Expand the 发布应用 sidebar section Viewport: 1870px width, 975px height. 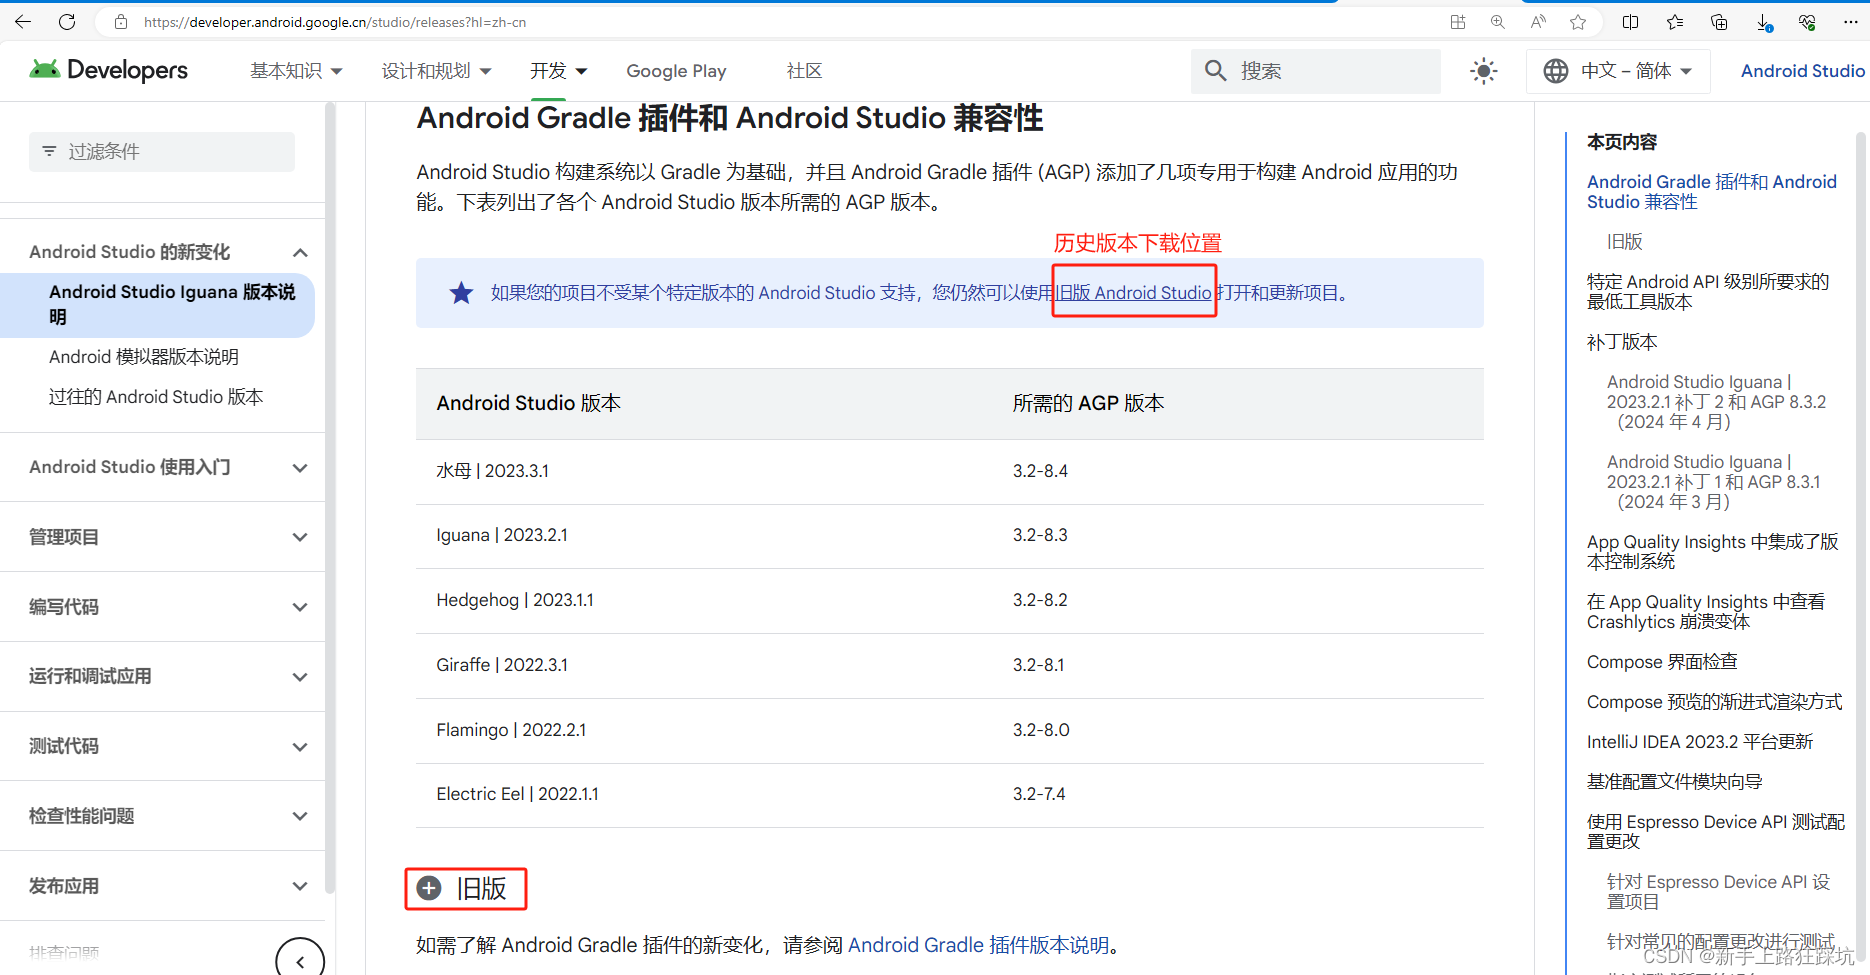click(300, 886)
